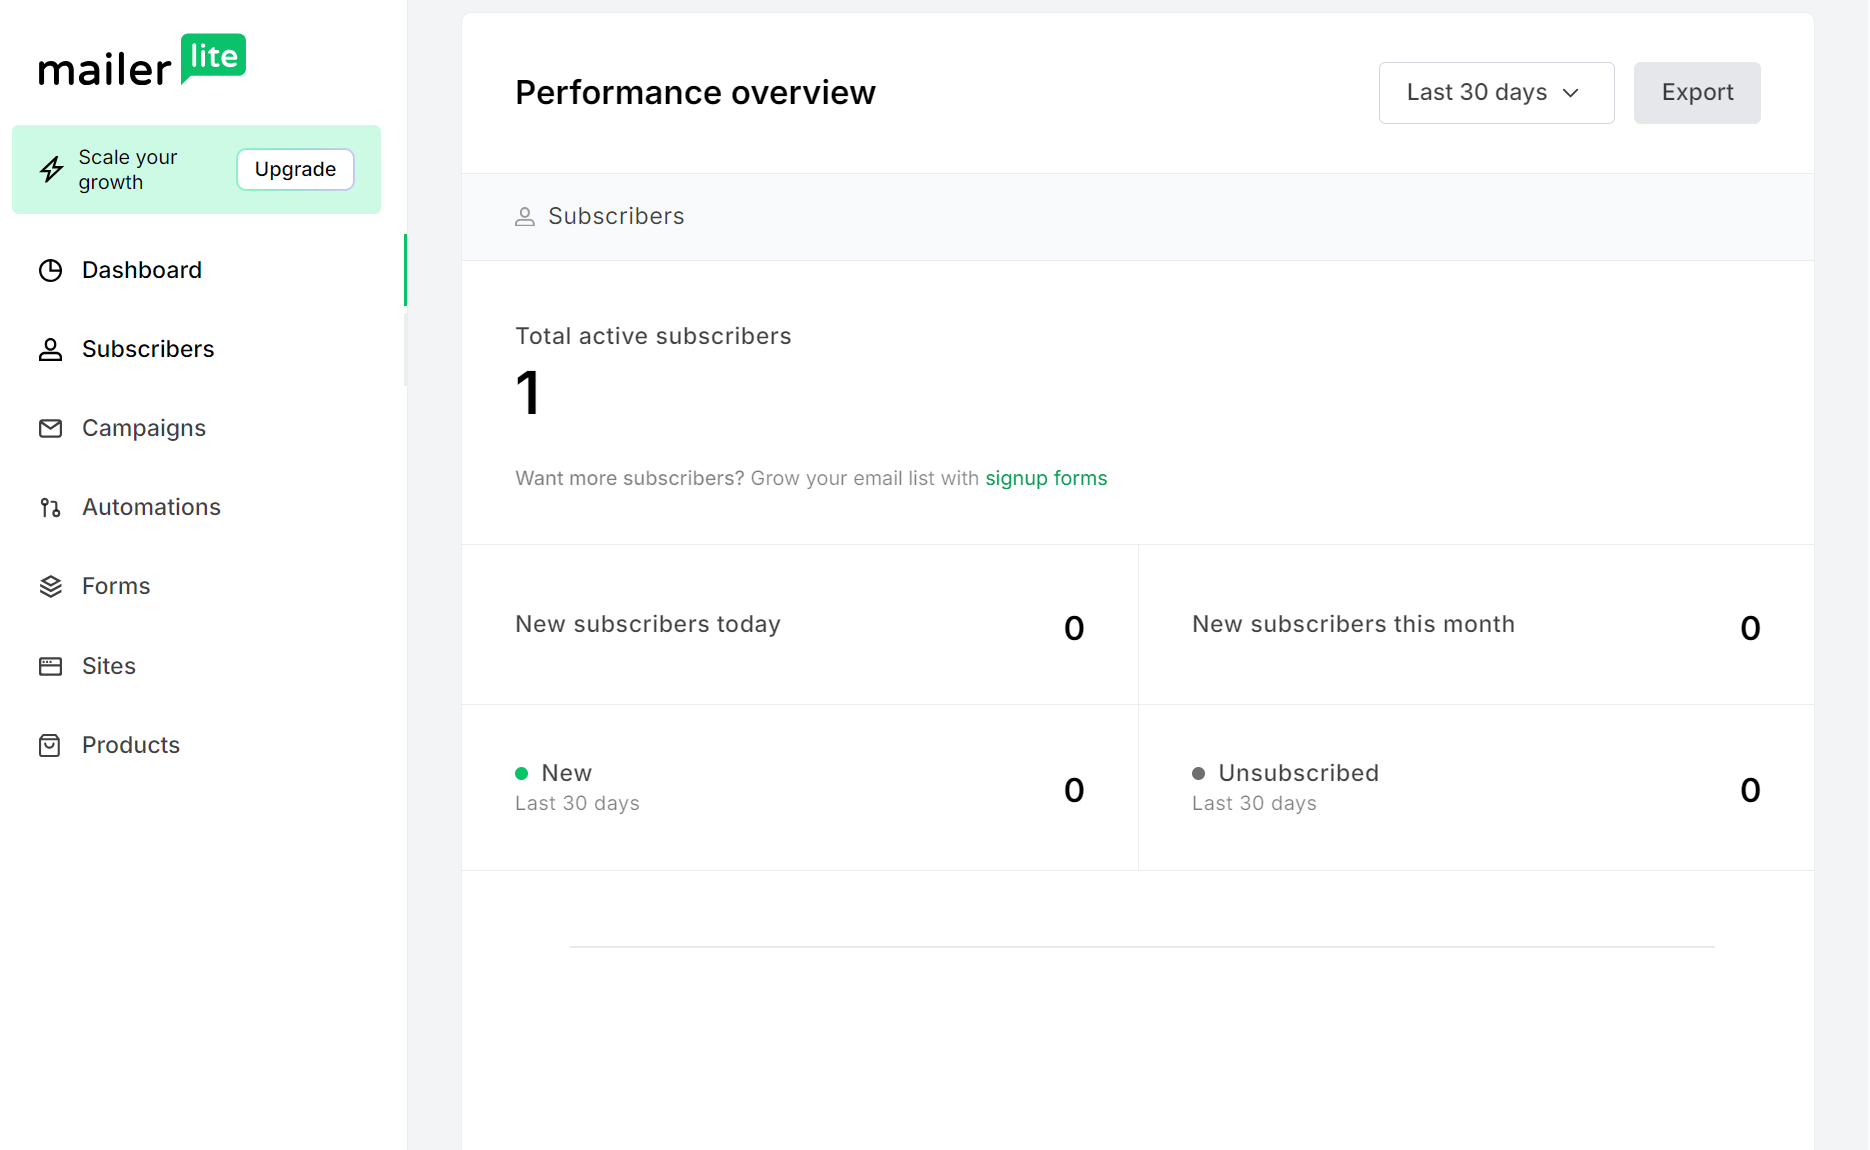This screenshot has width=1870, height=1150.
Task: Open the Subscribers navigation menu item
Action: coord(148,349)
